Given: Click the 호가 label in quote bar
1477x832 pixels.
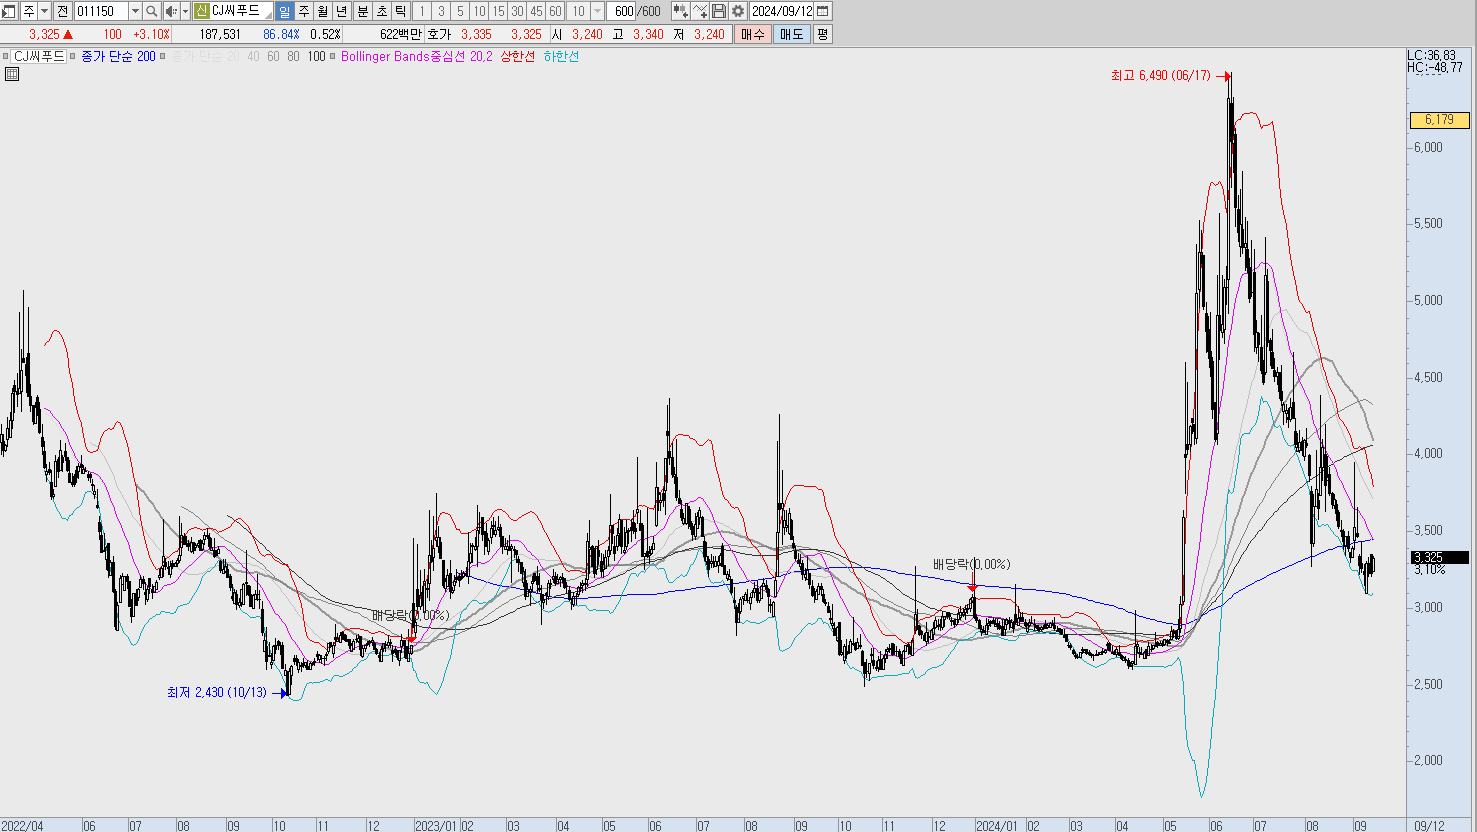Looking at the screenshot, I should [x=439, y=34].
